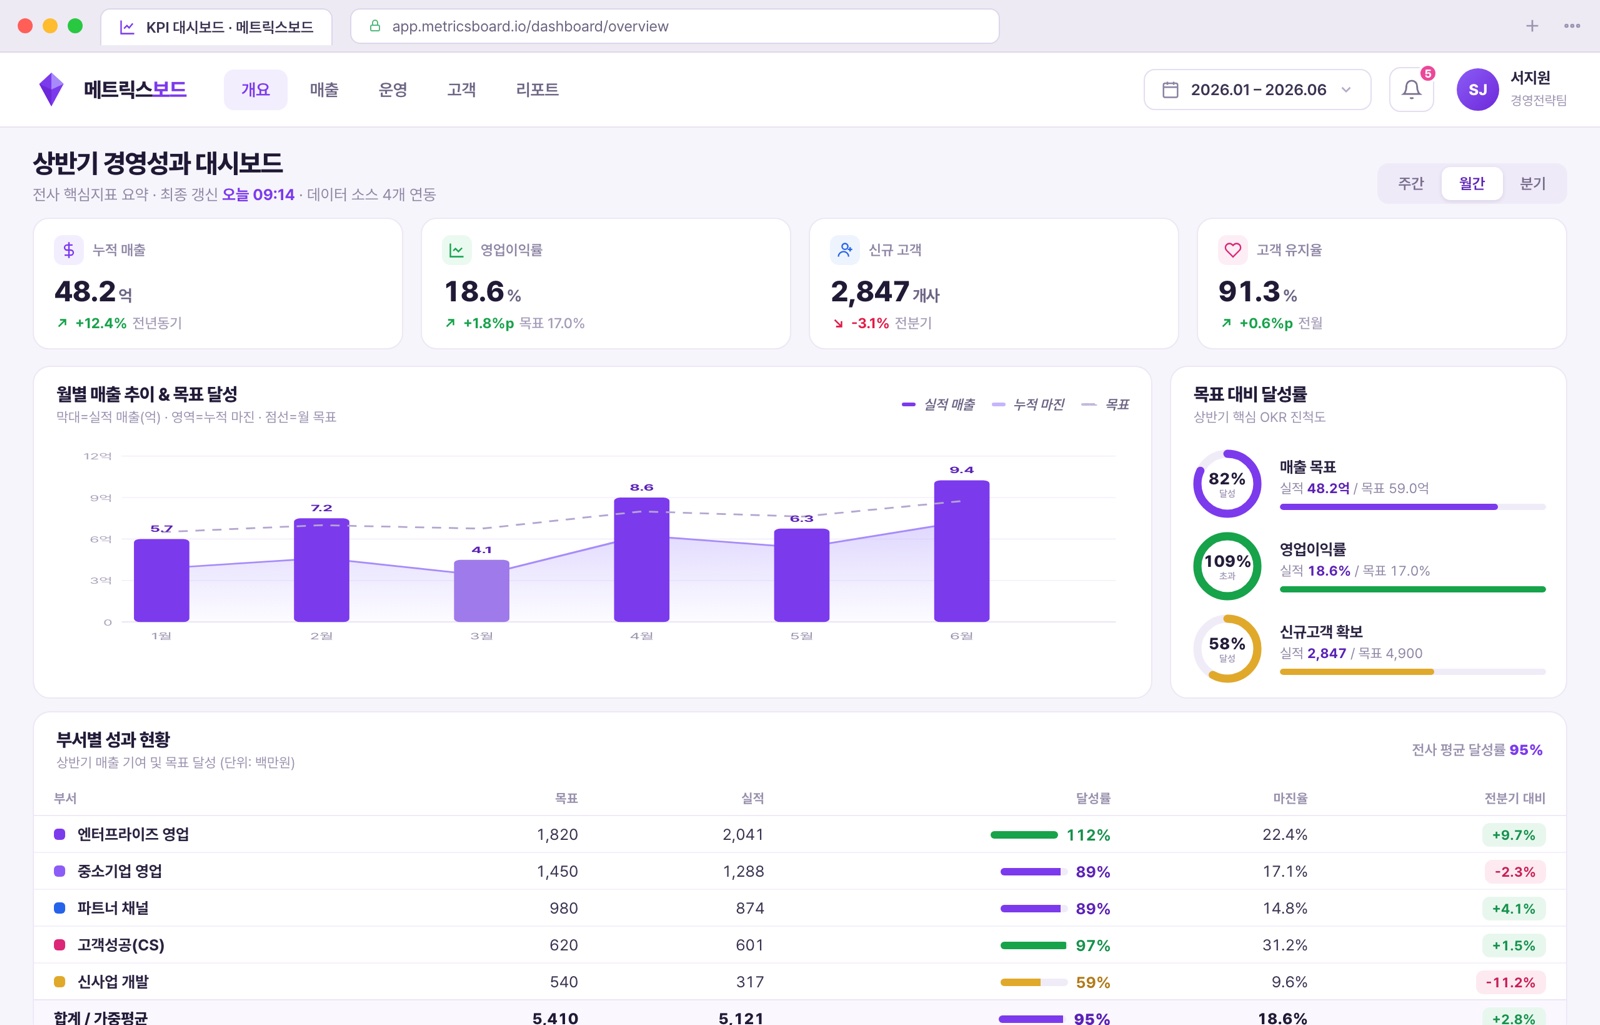This screenshot has width=1600, height=1025.
Task: Click the 매출 목표 progress bar
Action: 1413,507
